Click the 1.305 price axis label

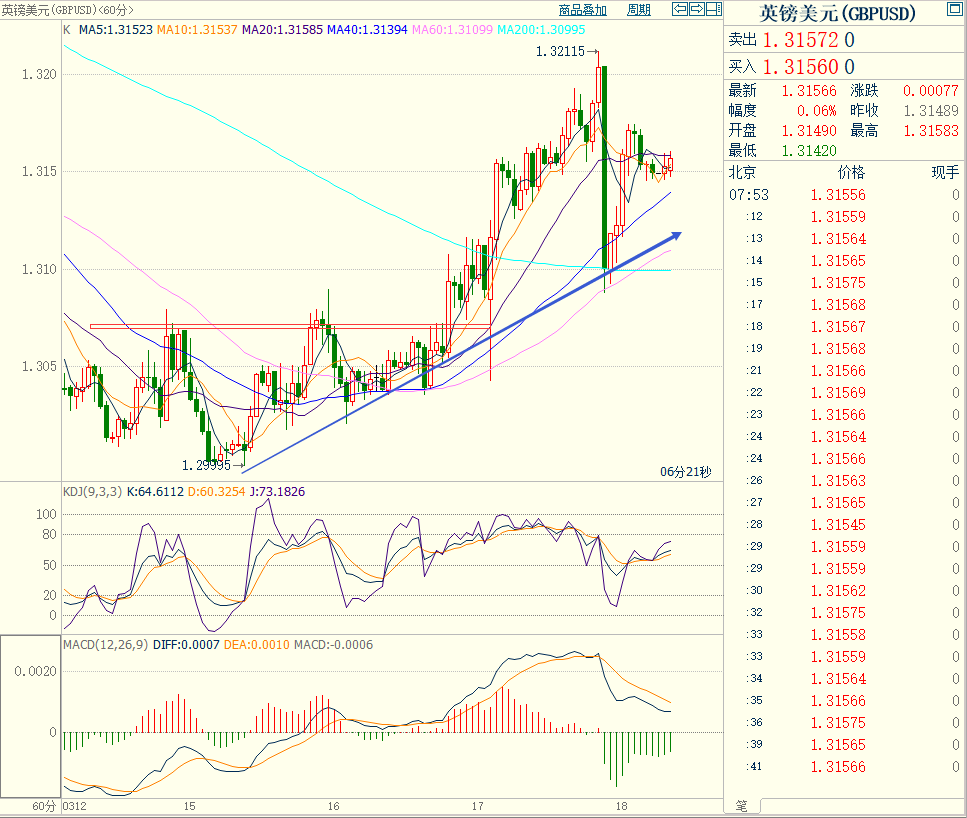pos(39,366)
